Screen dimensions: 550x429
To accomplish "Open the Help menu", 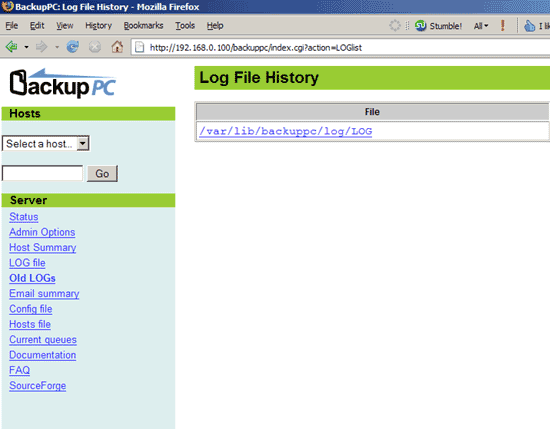I will (215, 26).
